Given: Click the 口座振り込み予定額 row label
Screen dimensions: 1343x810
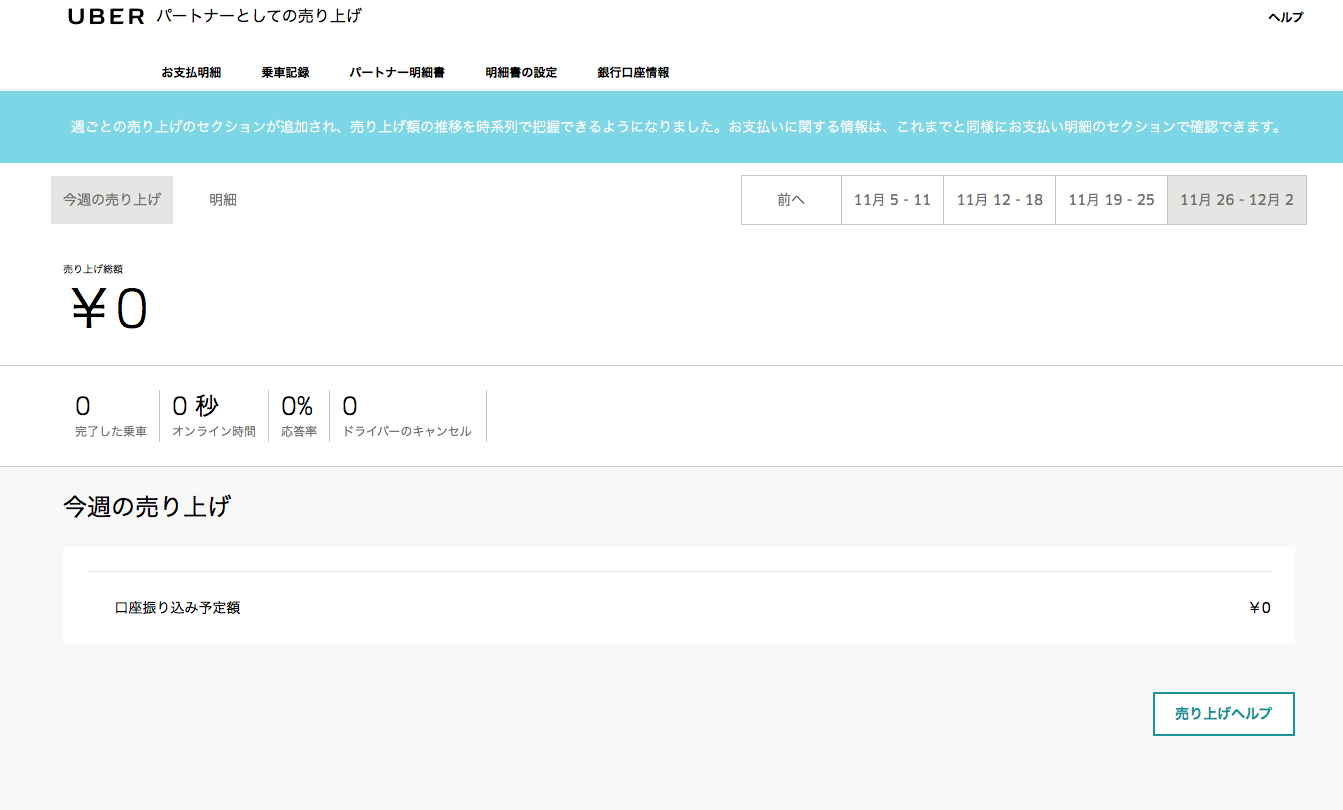Looking at the screenshot, I should click(x=177, y=608).
